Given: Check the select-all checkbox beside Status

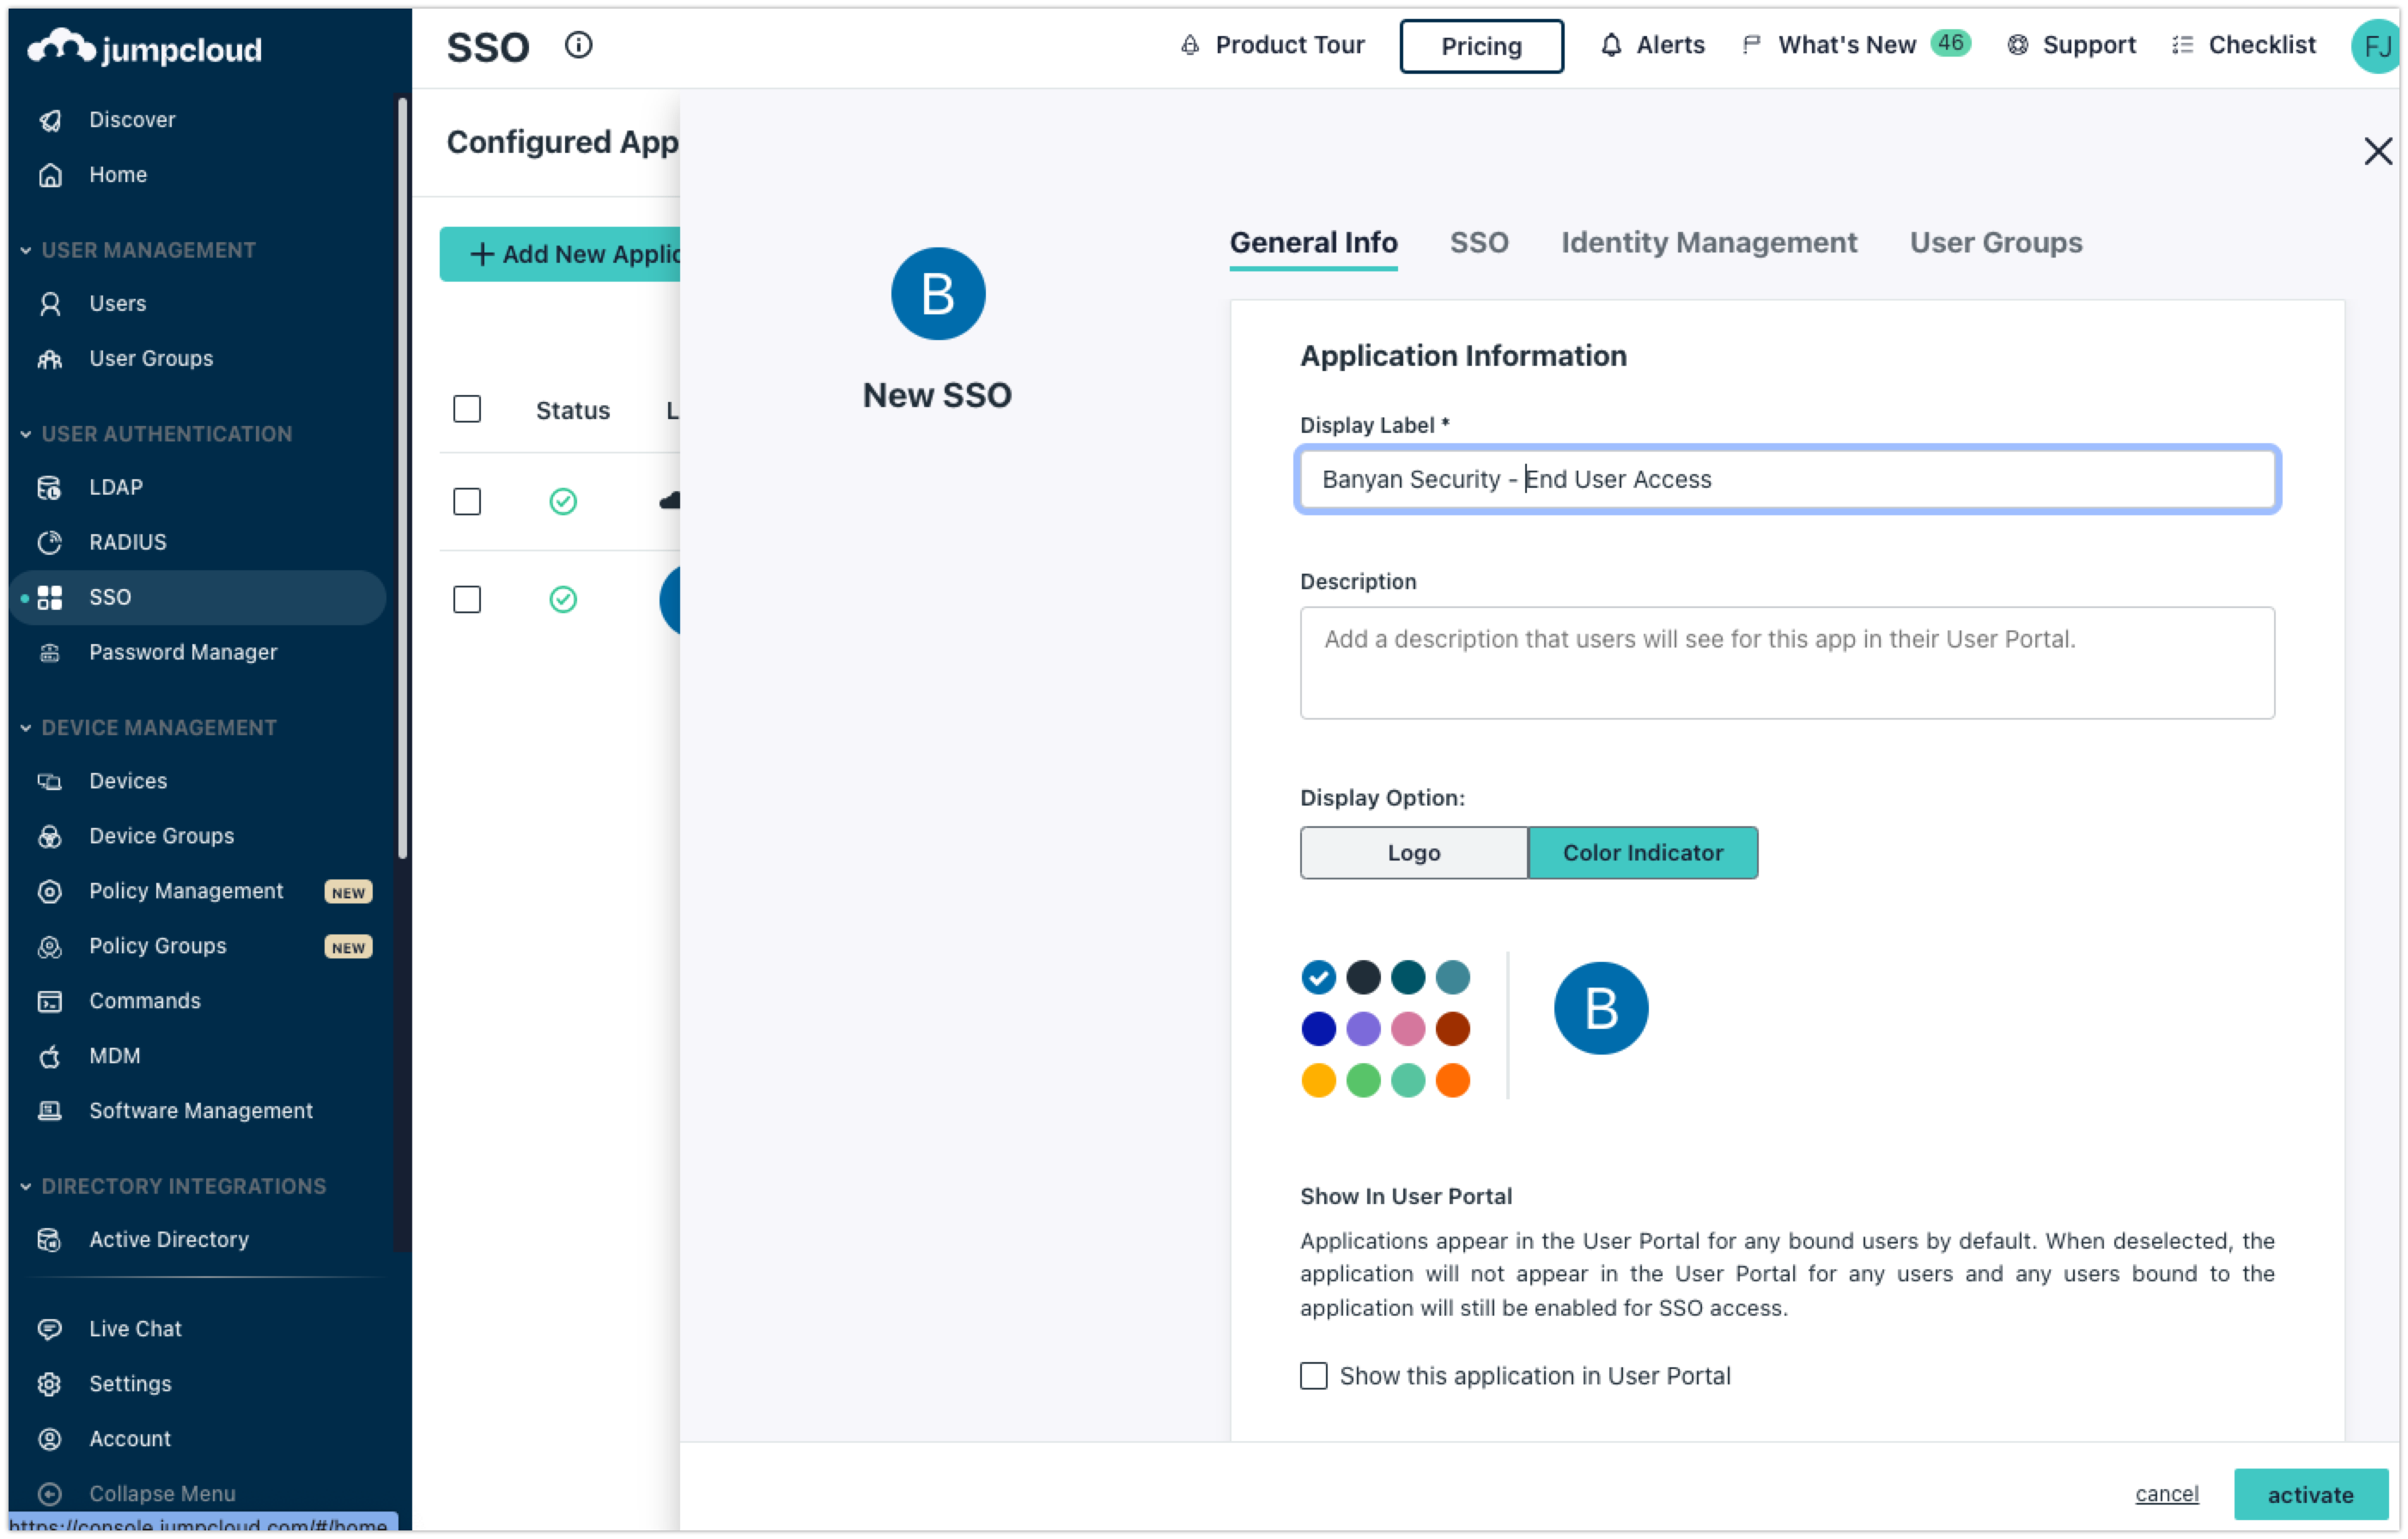Looking at the screenshot, I should pyautogui.click(x=467, y=409).
